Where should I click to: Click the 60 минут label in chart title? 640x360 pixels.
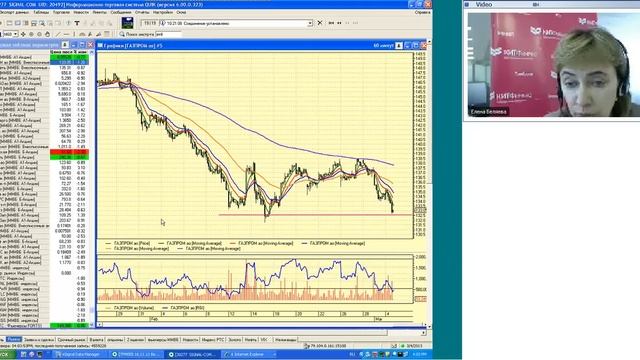[383, 46]
